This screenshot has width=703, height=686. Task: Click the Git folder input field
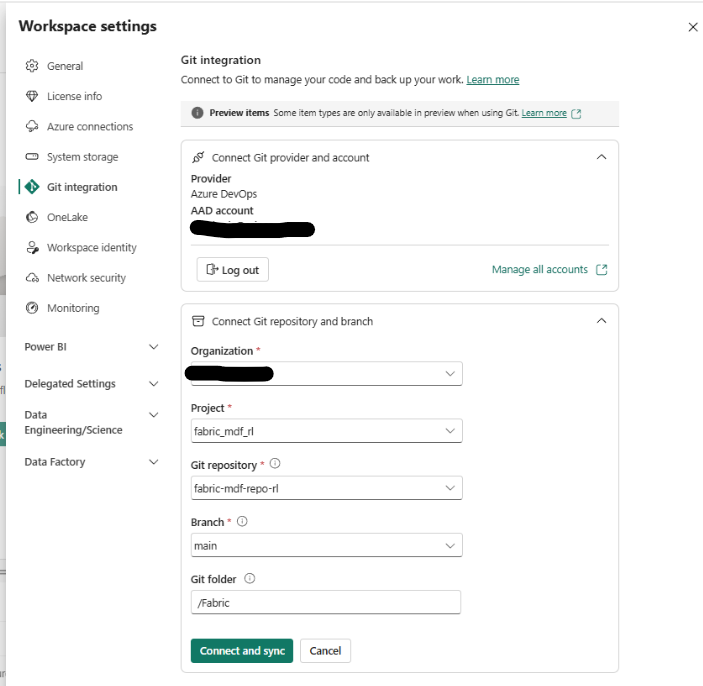325,602
